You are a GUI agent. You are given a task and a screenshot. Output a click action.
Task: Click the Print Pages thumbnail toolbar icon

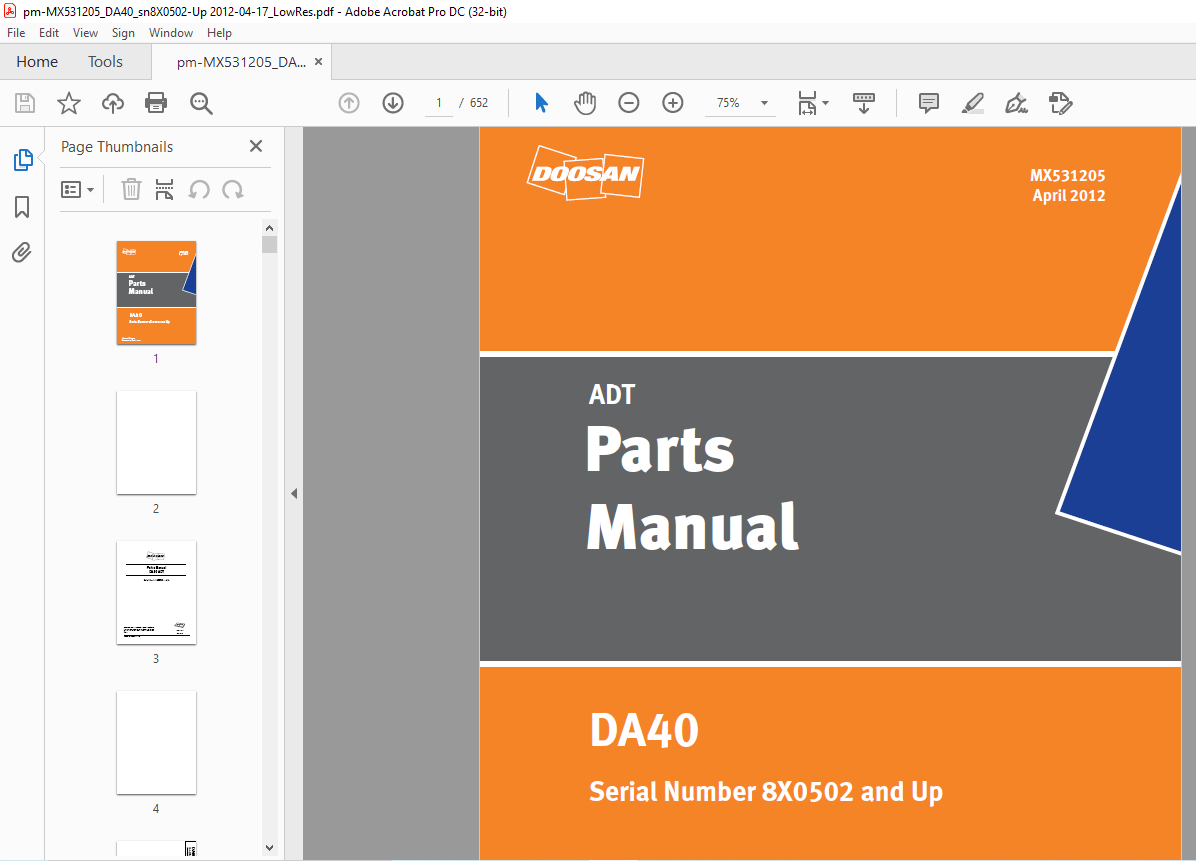[164, 189]
